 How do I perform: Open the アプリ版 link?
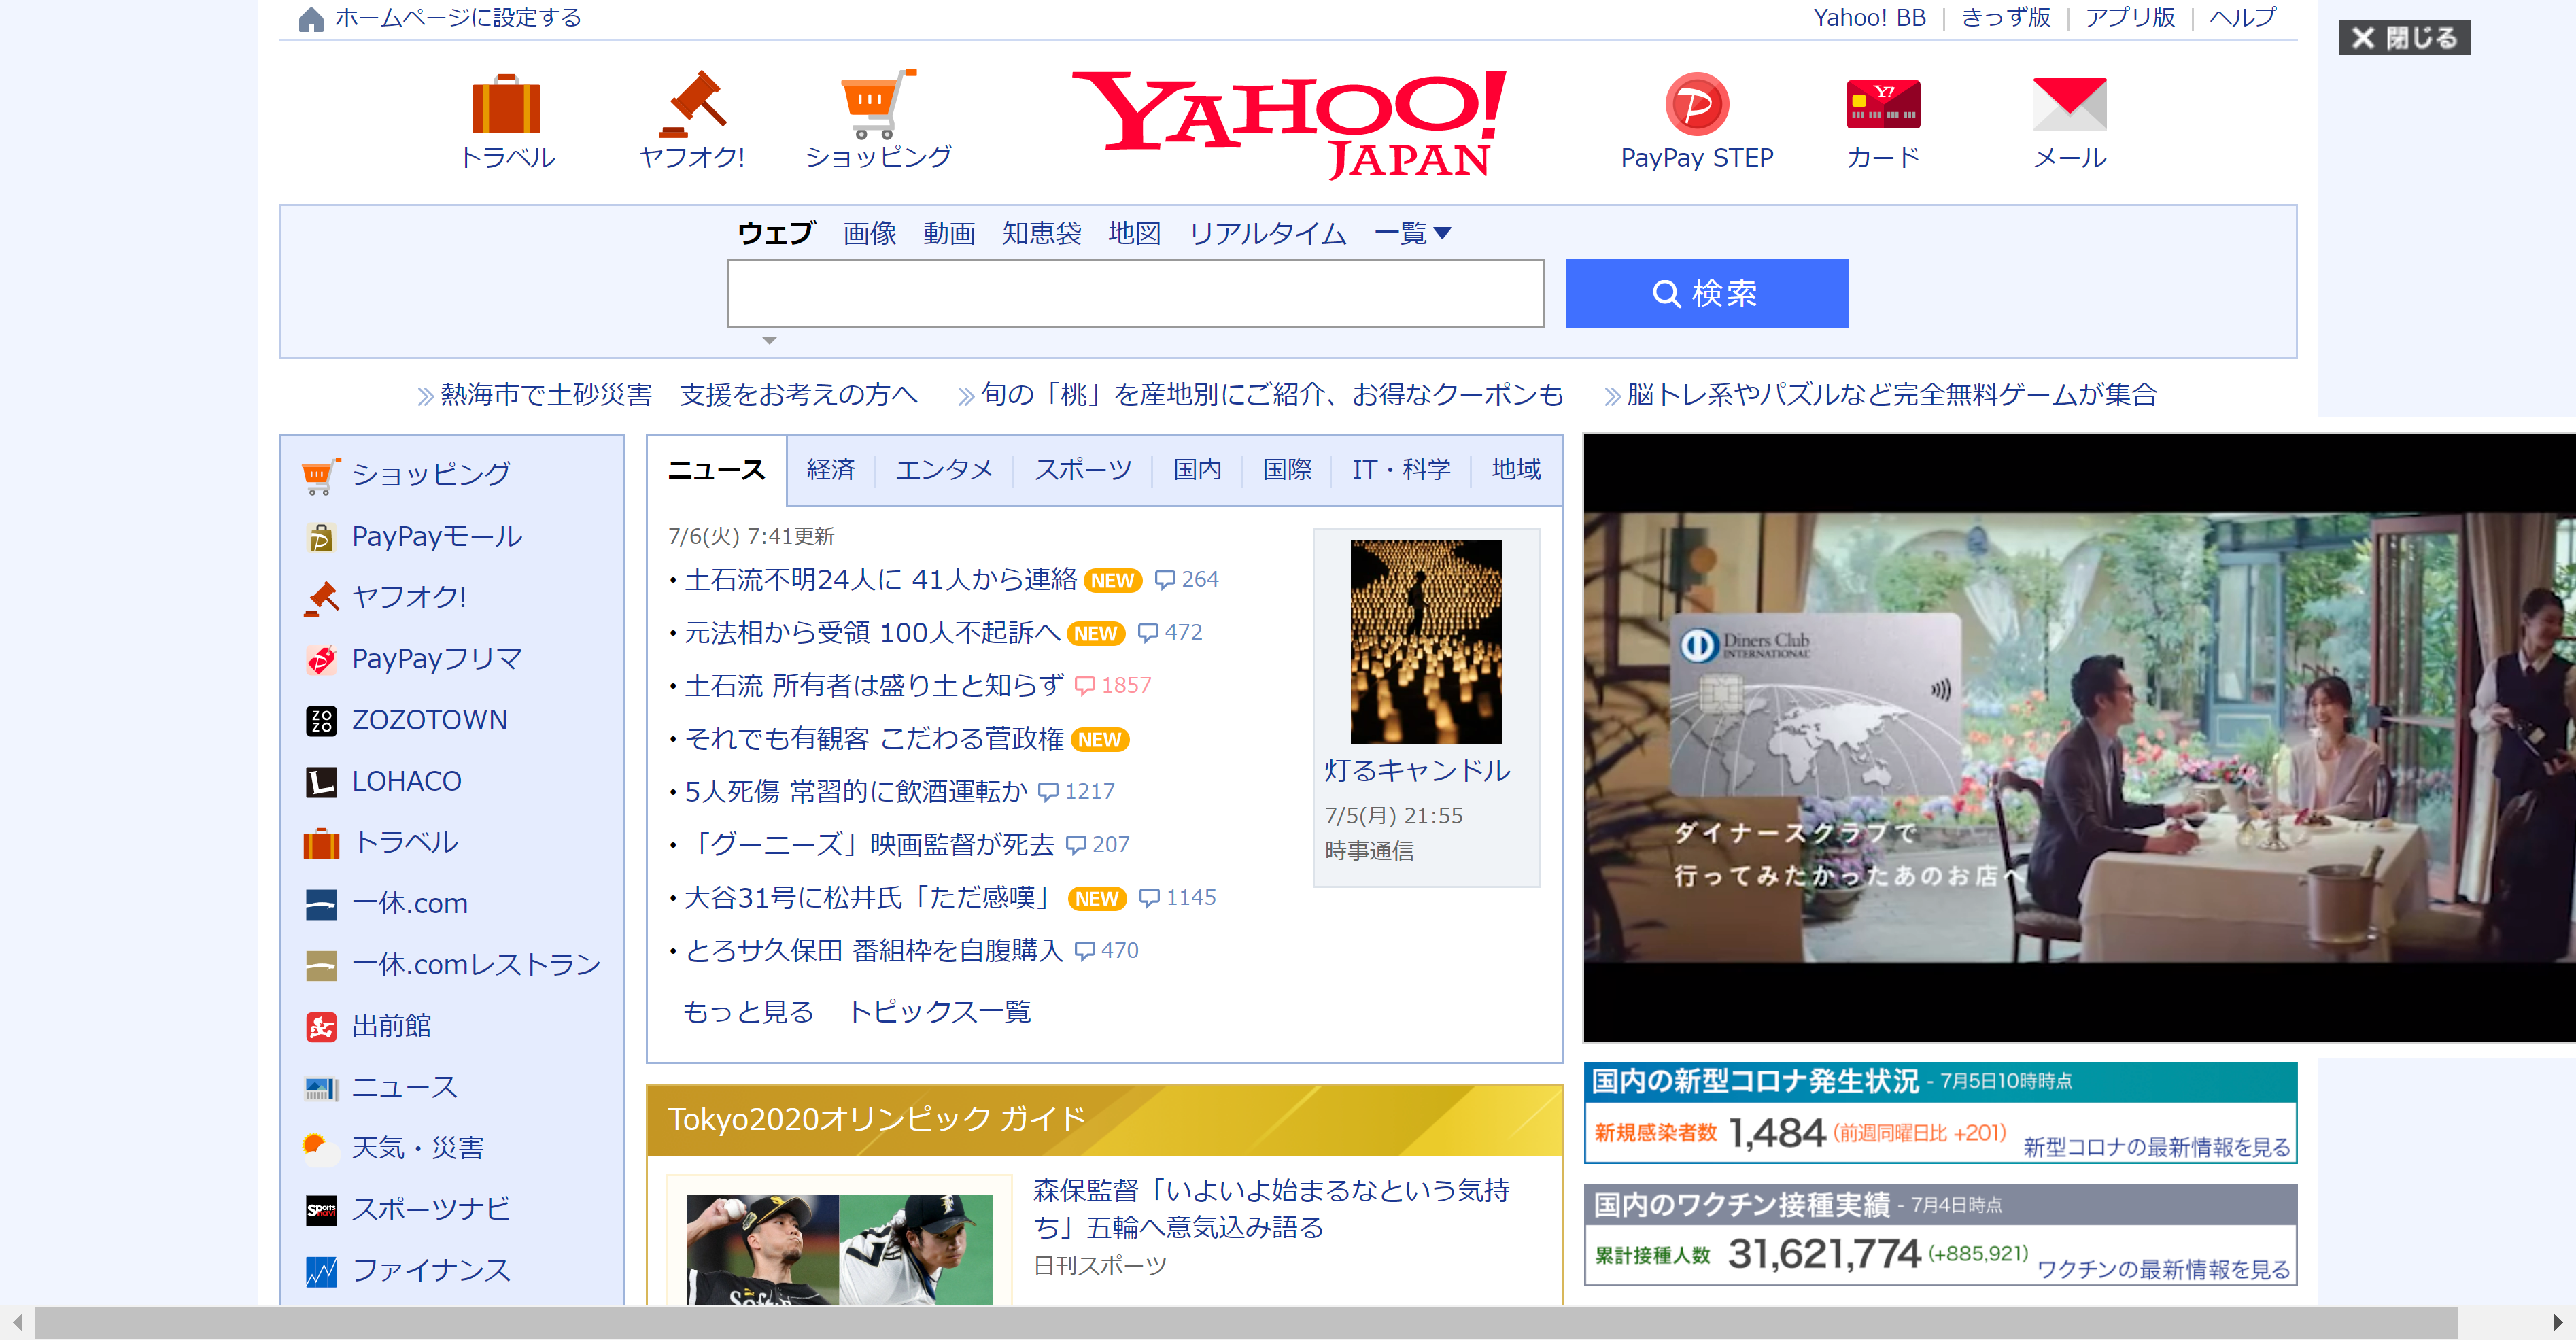pos(2130,17)
